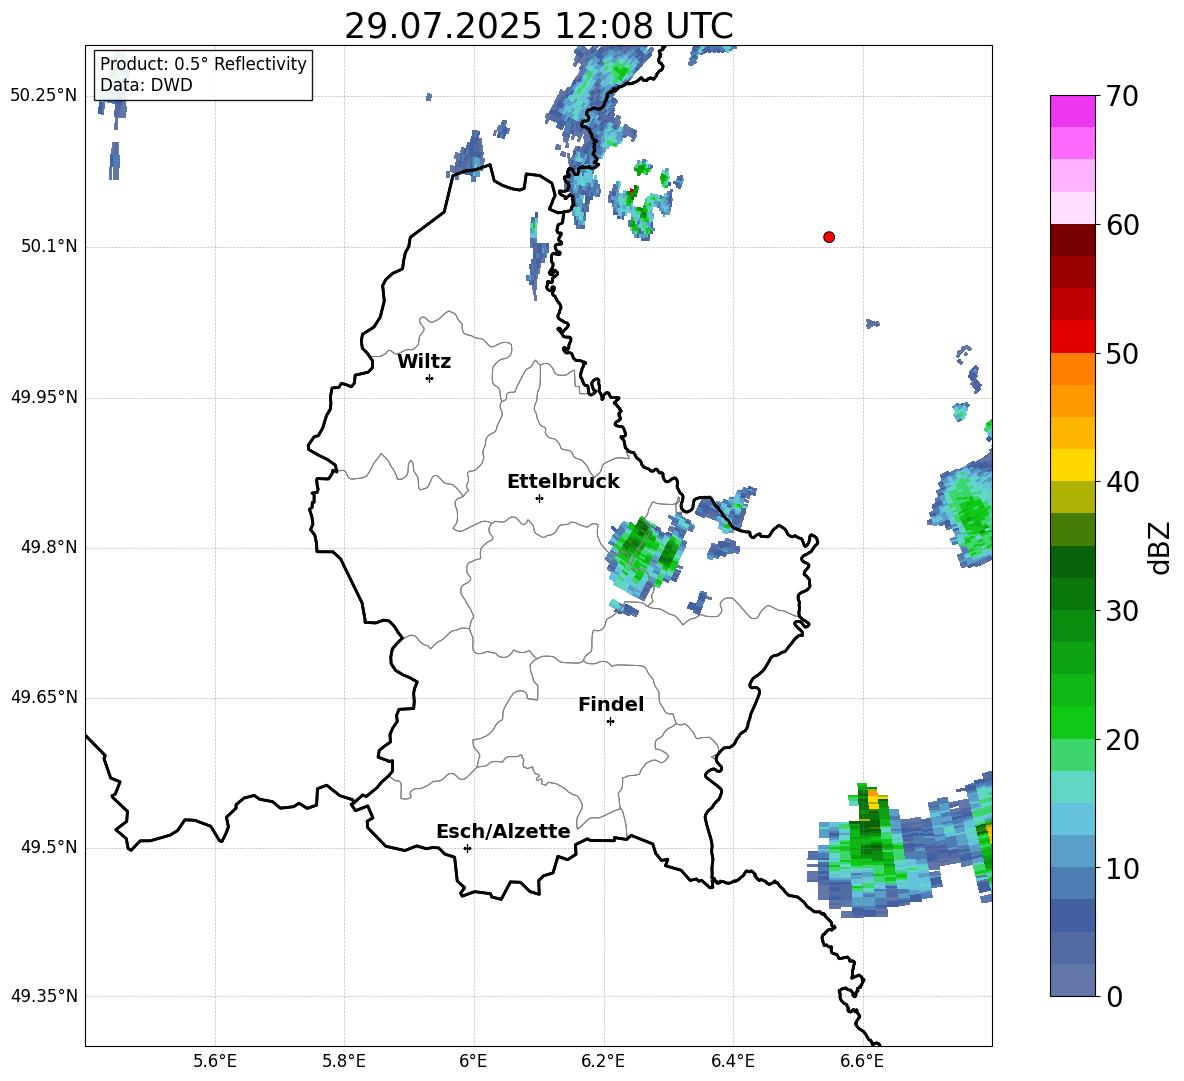The image size is (1184, 1081).
Task: Click the 0 colorbar tick label
Action: coord(1114,996)
